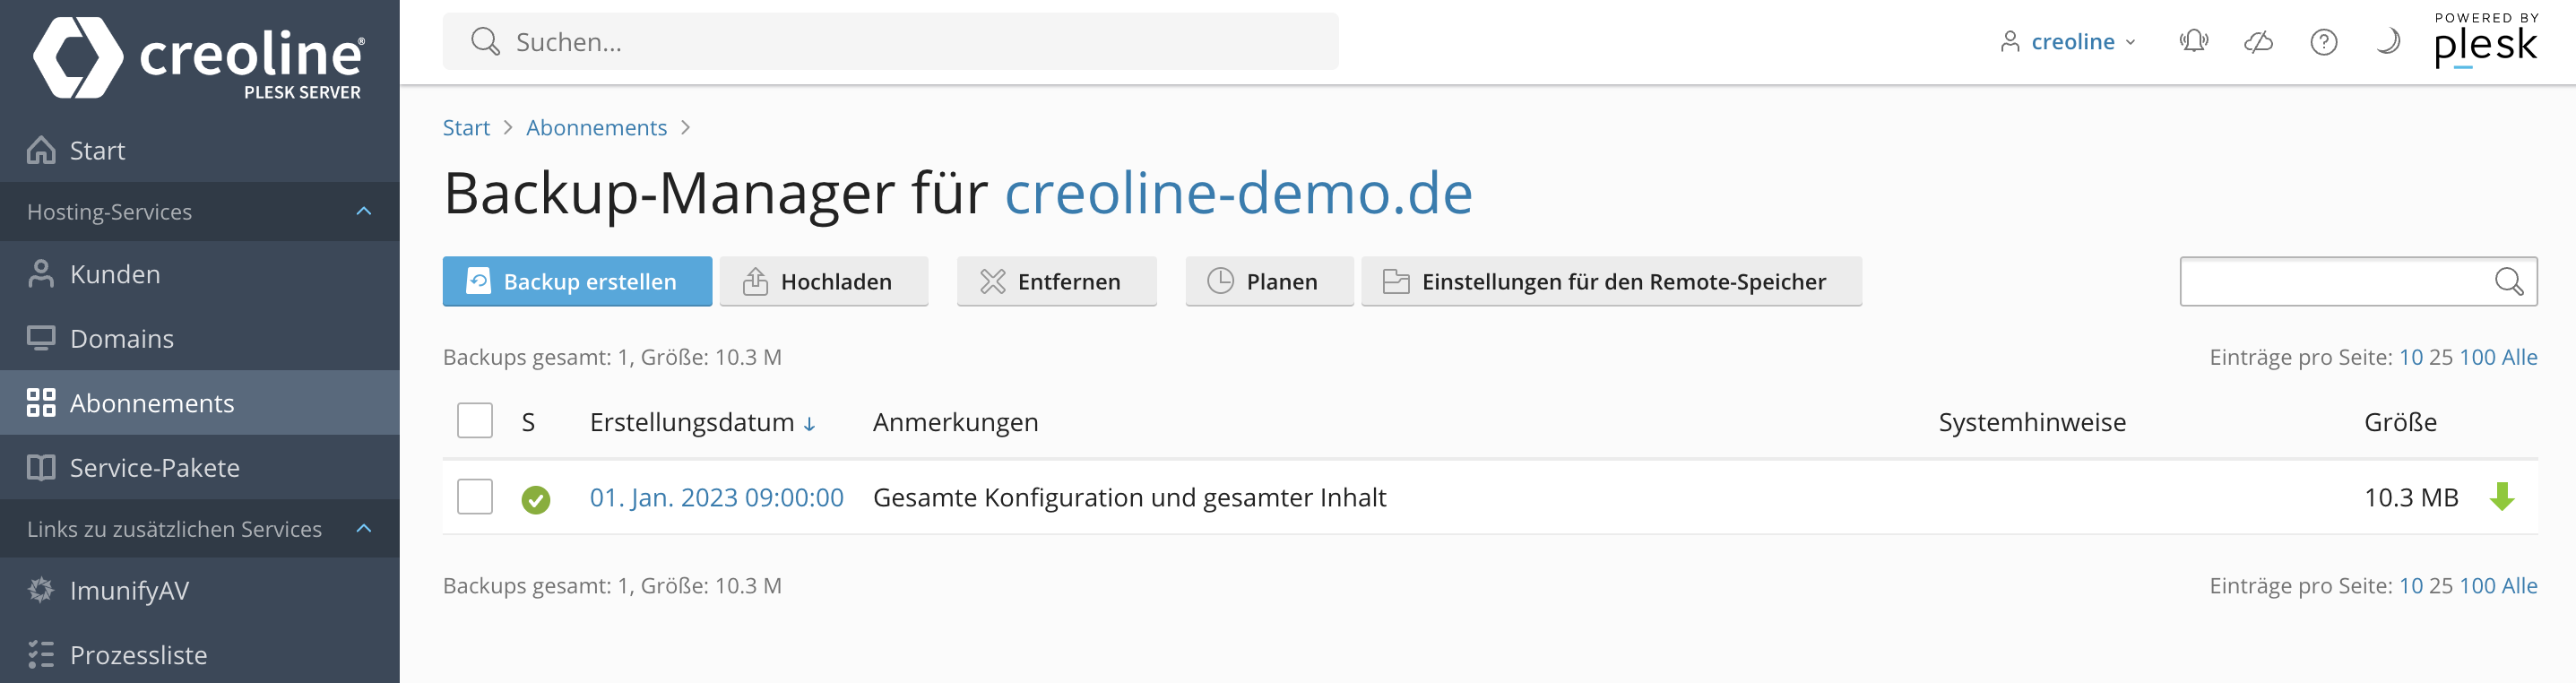The height and width of the screenshot is (683, 2576).
Task: Click green success status icon of backup
Action: (536, 499)
